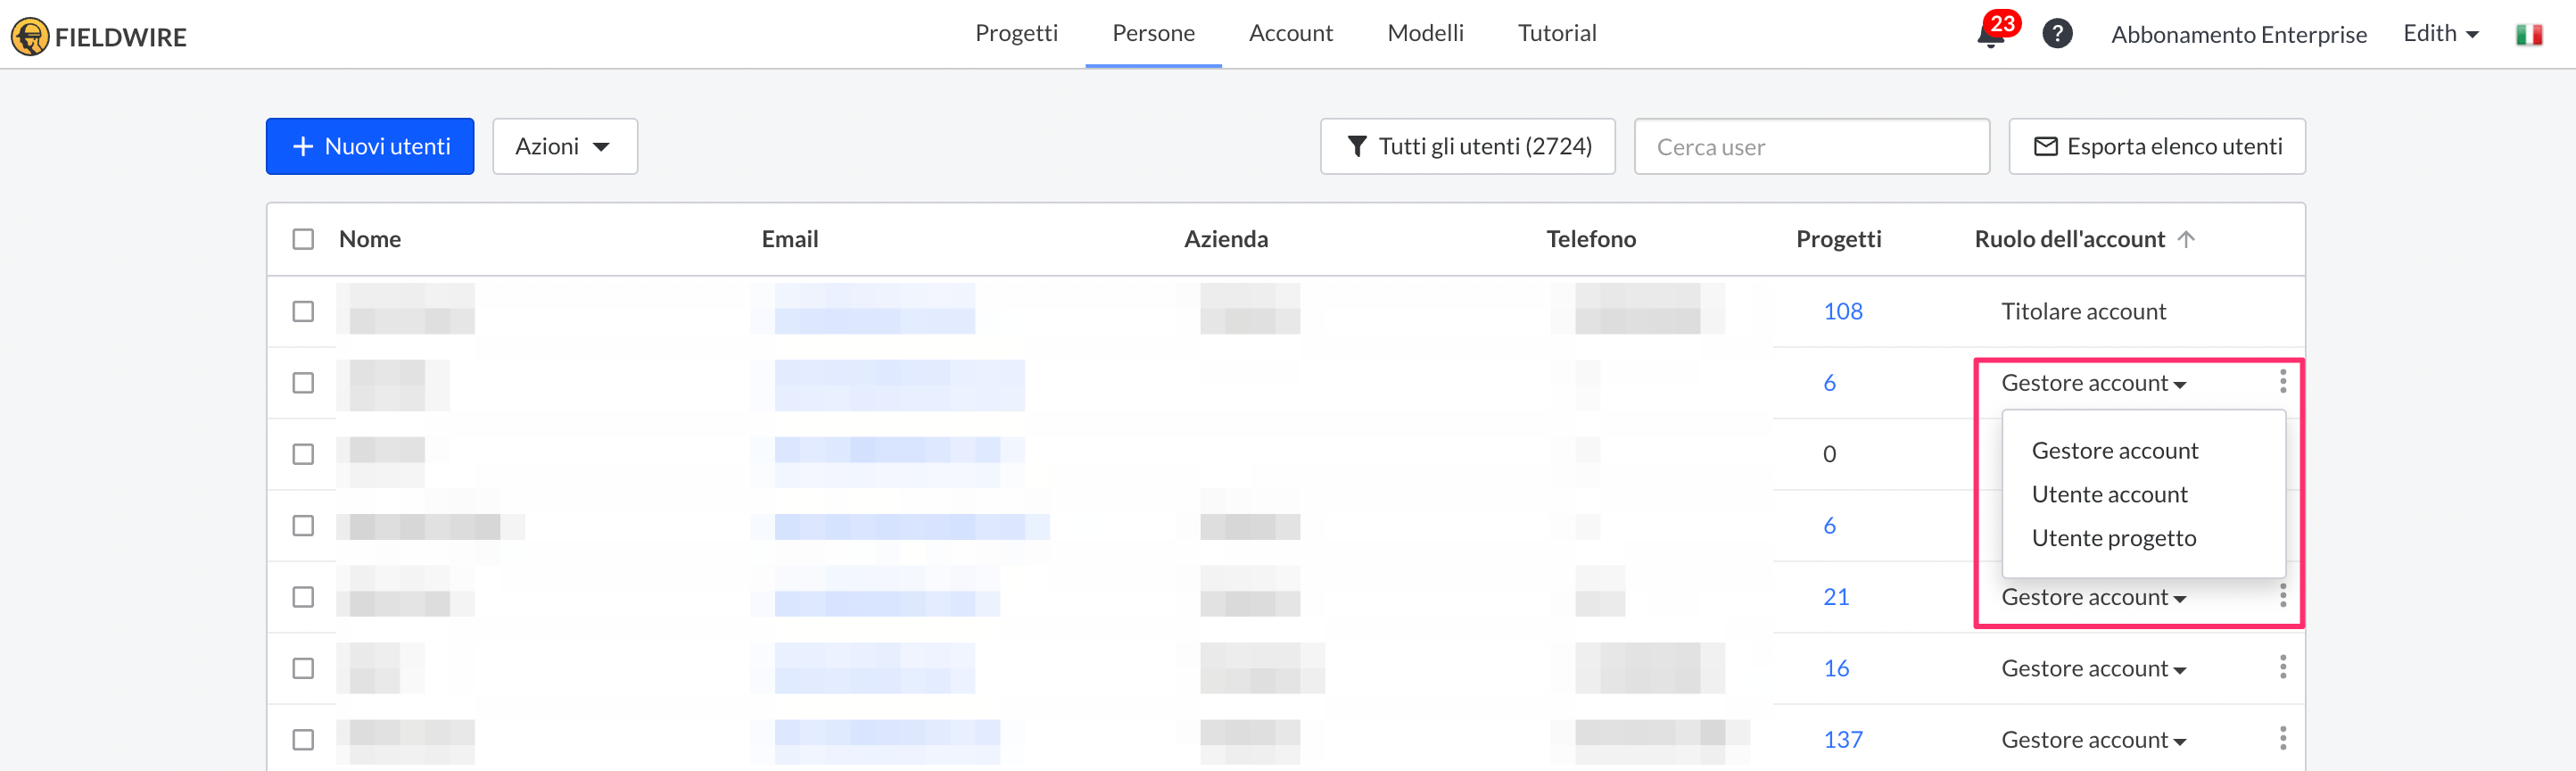The image size is (2576, 771).
Task: Open the Azioni dropdown
Action: 564,146
